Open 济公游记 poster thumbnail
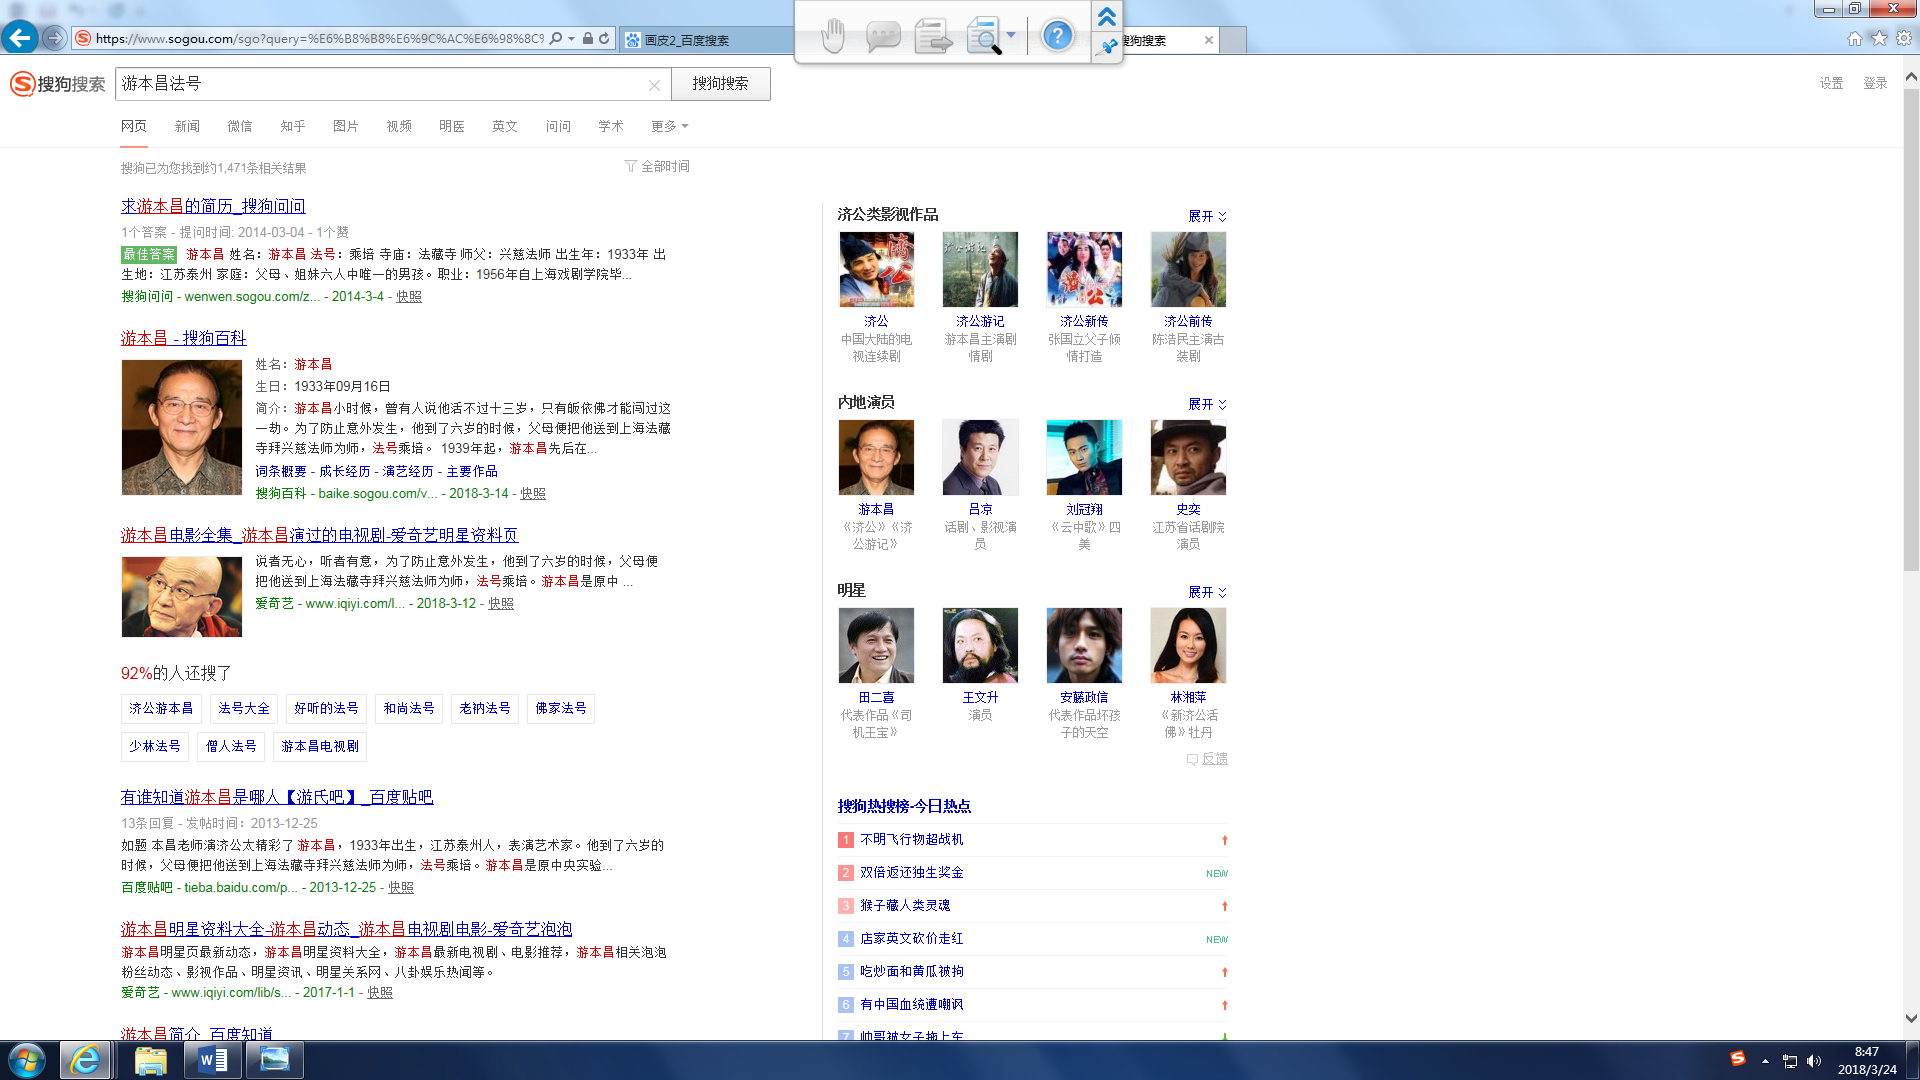 pos(980,269)
